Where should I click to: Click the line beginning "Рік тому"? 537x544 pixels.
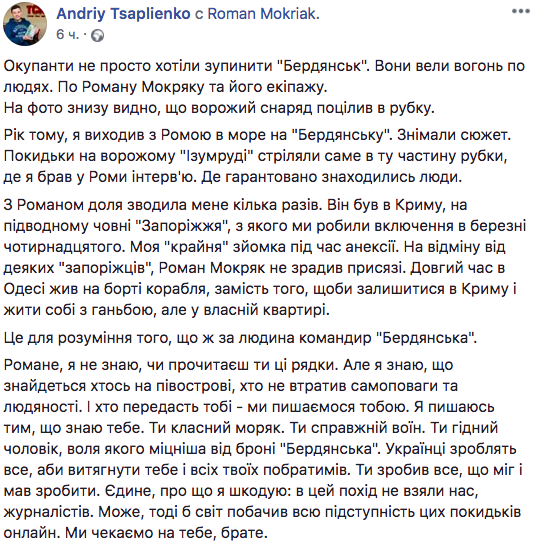click(x=257, y=135)
